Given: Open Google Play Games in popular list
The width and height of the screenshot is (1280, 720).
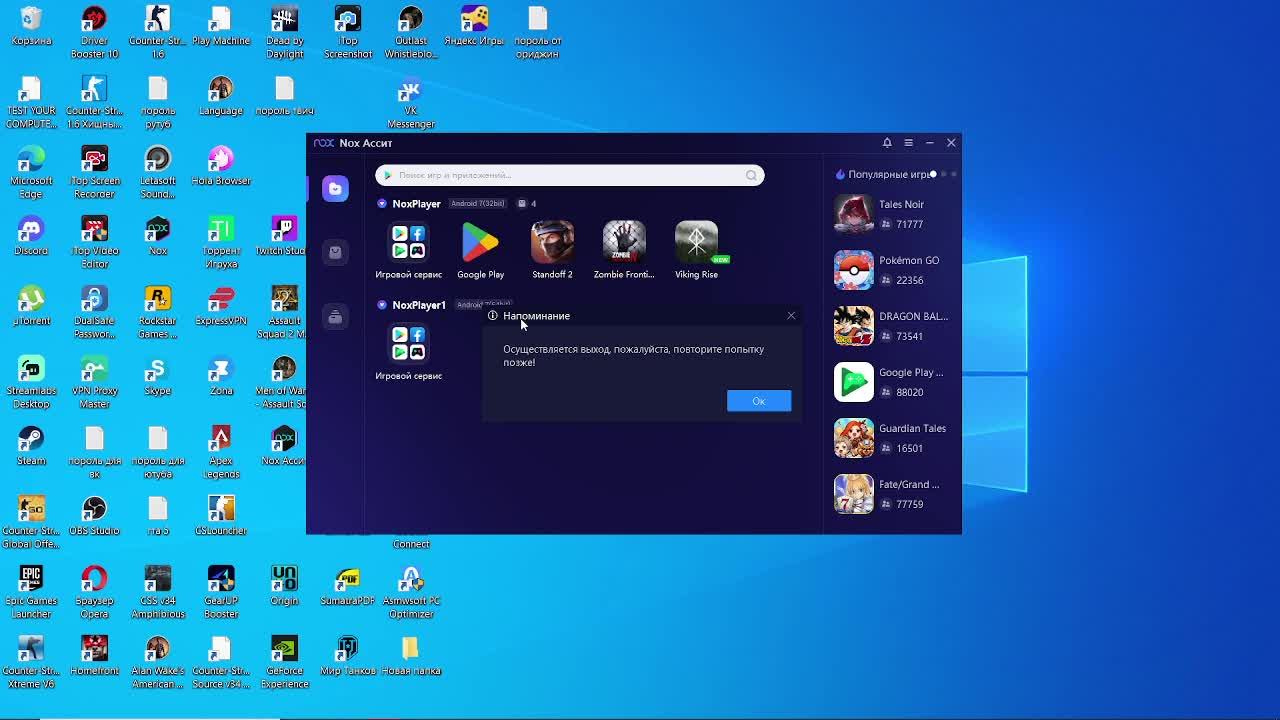Looking at the screenshot, I should (890, 382).
